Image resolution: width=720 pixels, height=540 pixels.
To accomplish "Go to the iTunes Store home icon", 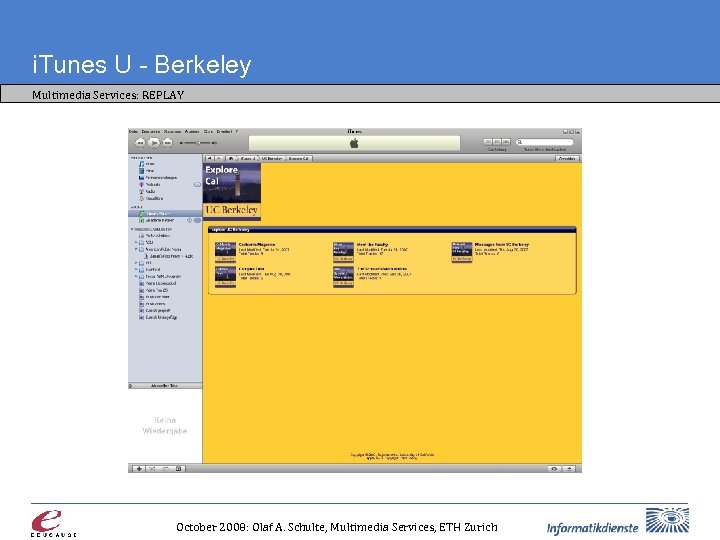I will click(231, 158).
